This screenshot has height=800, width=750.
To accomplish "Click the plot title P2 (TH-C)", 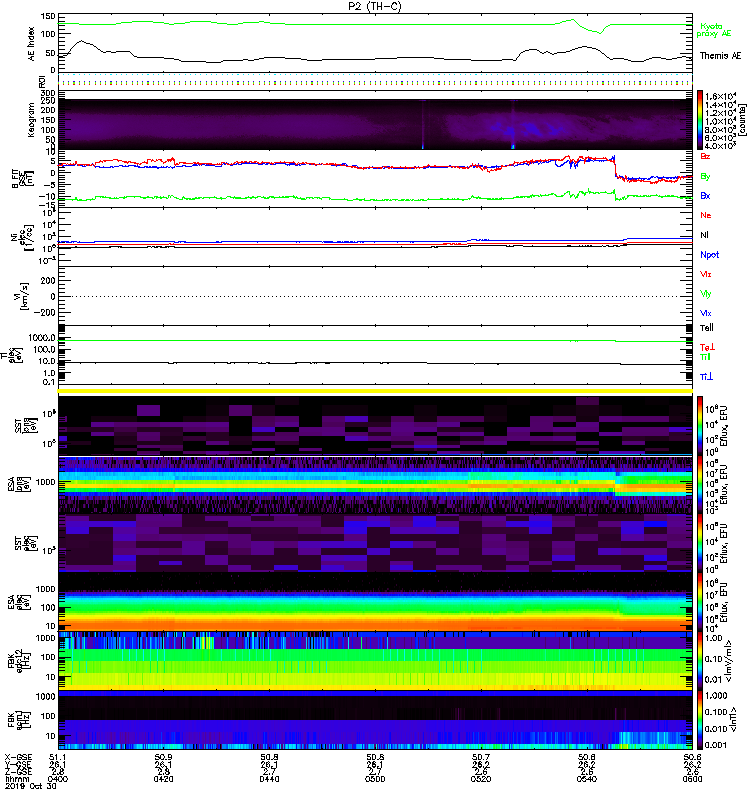I will tap(374, 6).
